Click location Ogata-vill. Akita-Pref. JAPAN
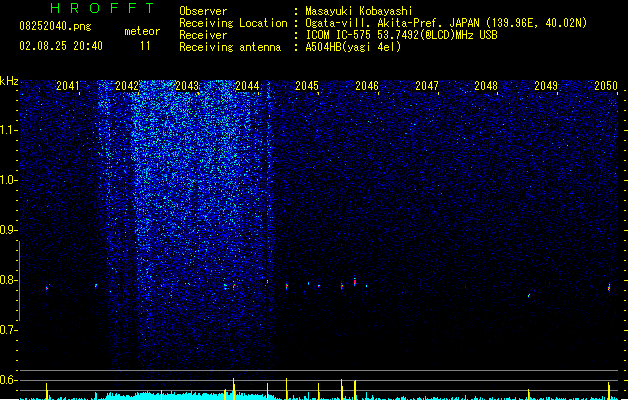The image size is (629, 400). pos(392,23)
